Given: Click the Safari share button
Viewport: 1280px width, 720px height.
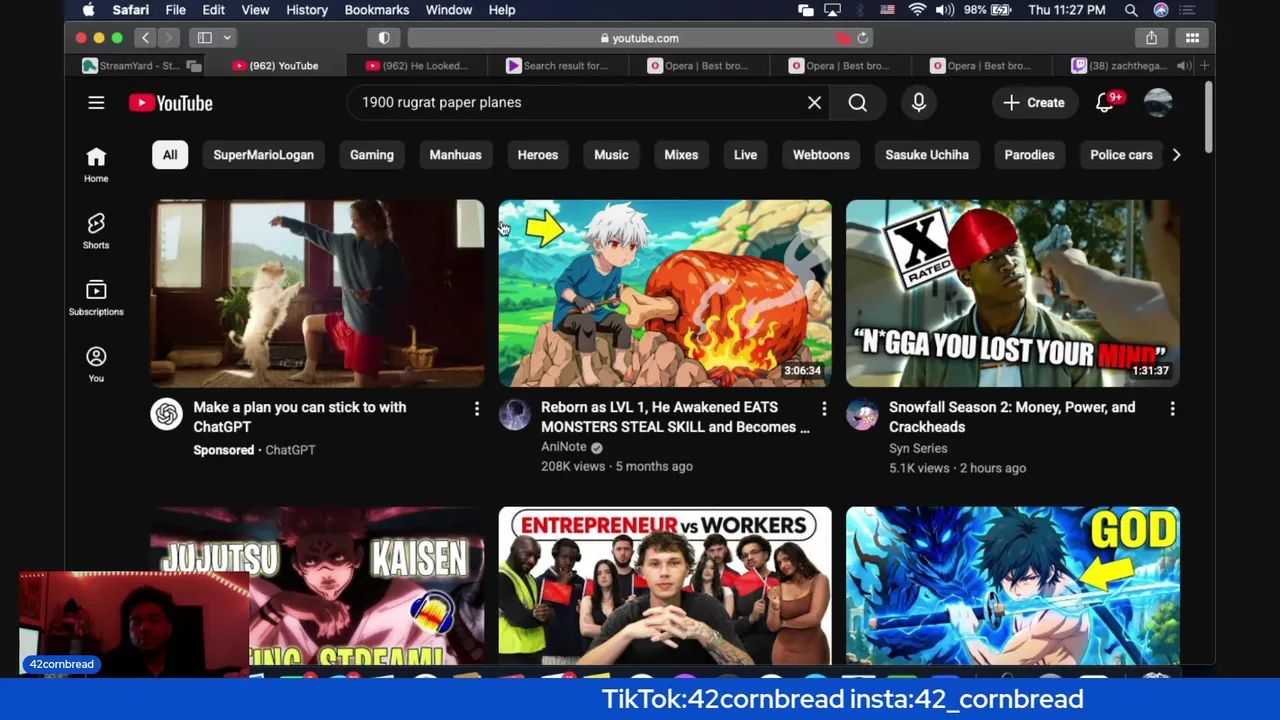Looking at the screenshot, I should [x=1151, y=38].
